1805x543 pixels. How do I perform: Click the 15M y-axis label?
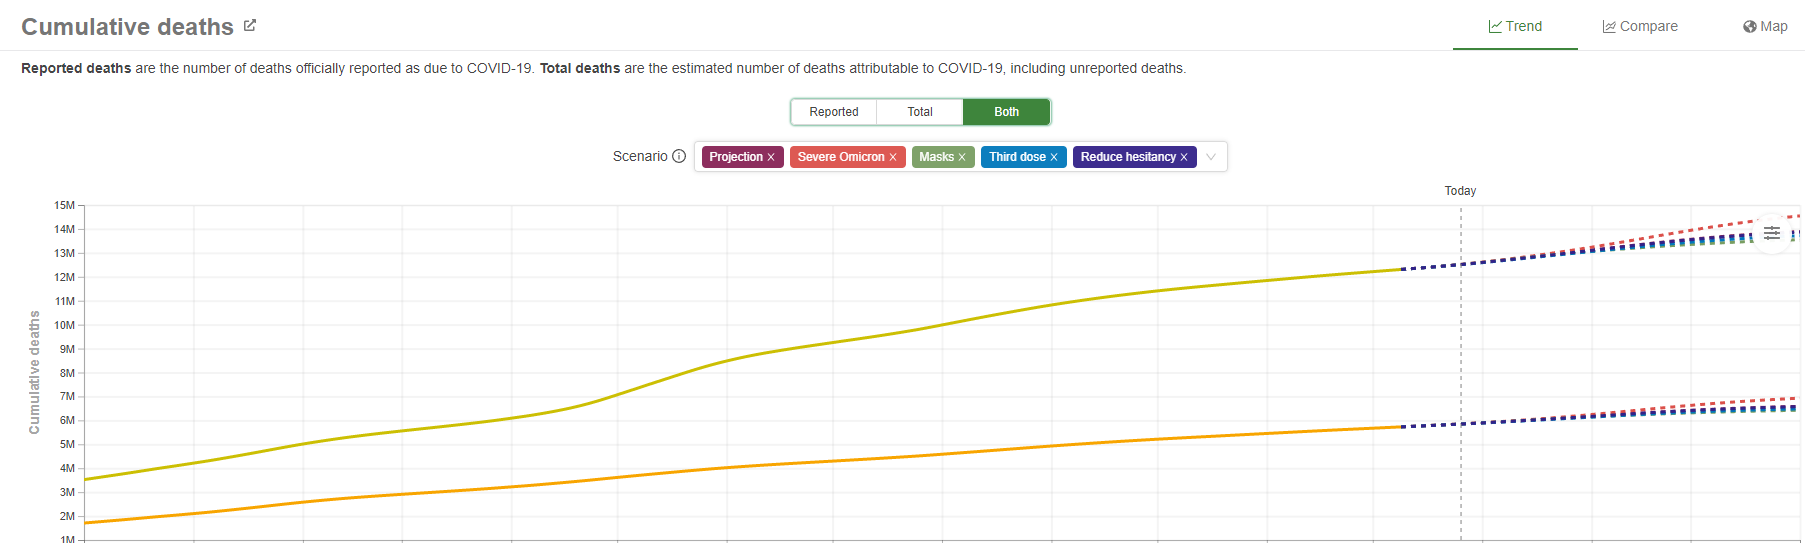click(64, 205)
